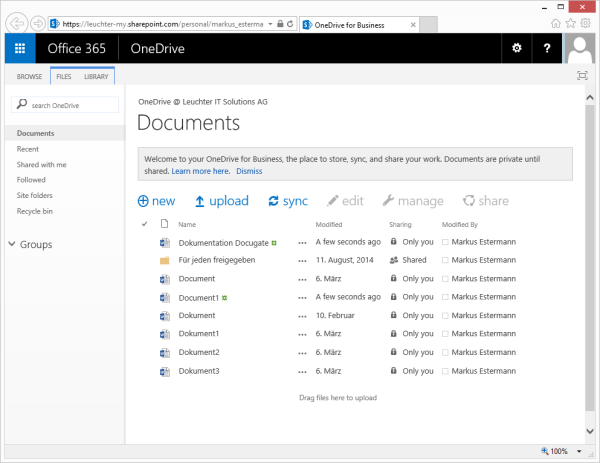Click the zoom 100% magnifier in status bar

[545, 451]
